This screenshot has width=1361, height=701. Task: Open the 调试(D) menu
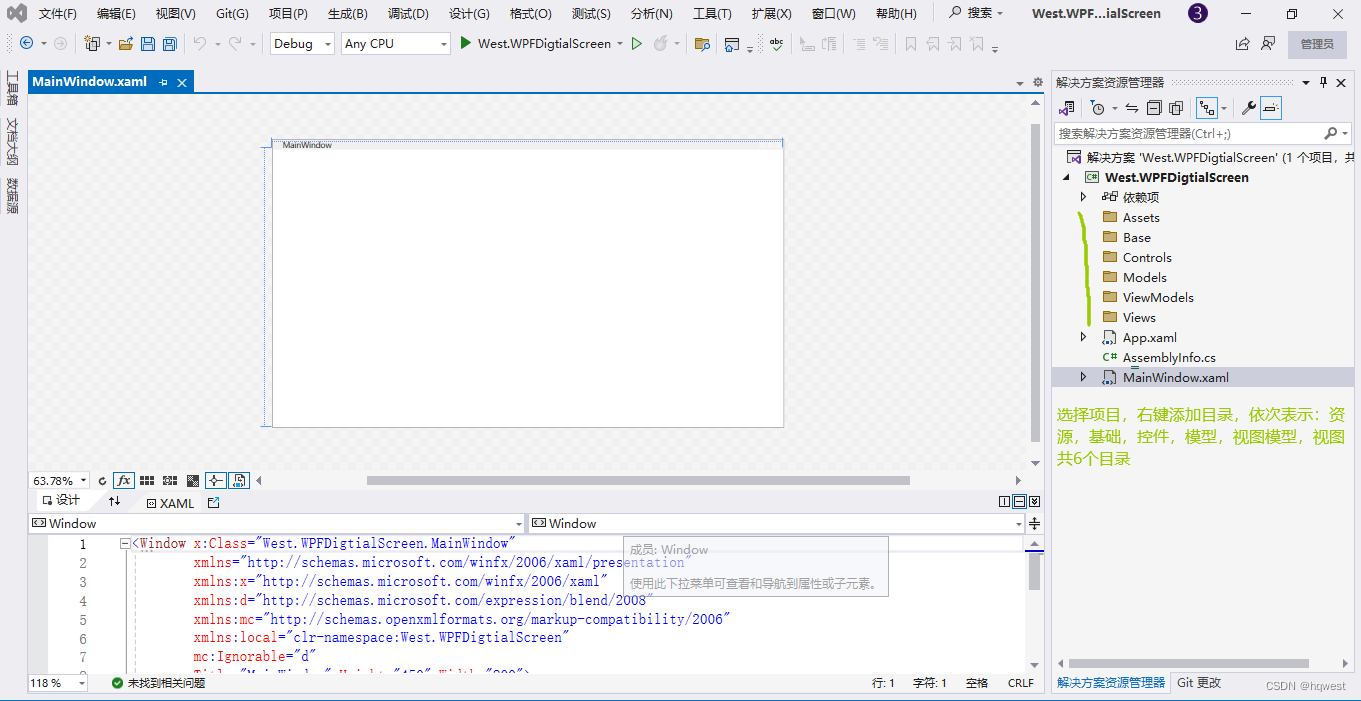pyautogui.click(x=408, y=14)
